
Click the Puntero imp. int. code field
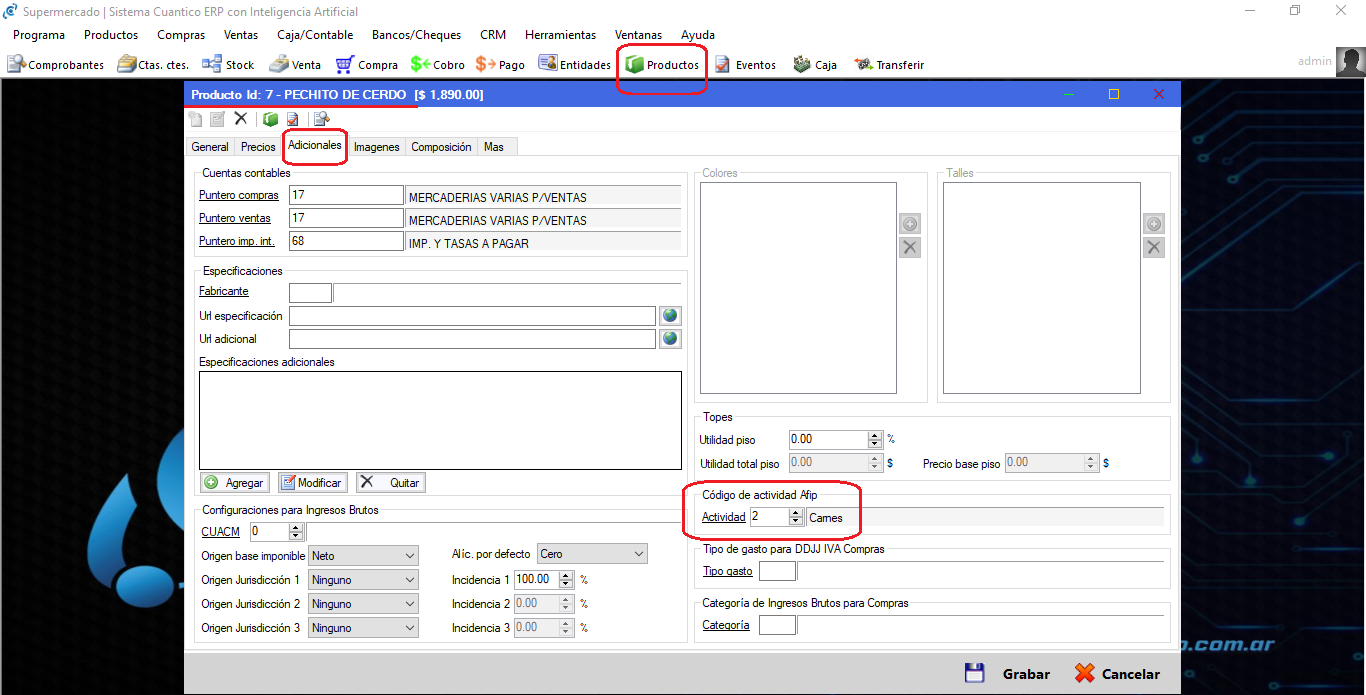346,241
